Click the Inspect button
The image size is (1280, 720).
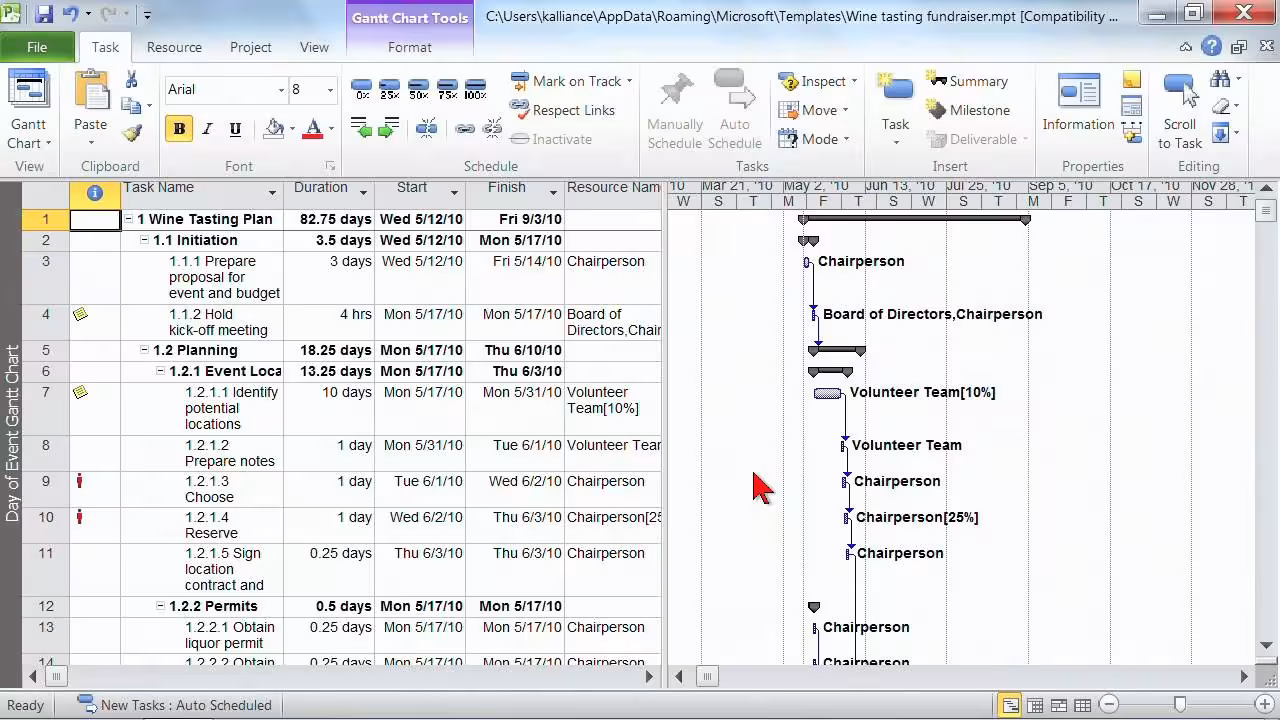tap(818, 81)
